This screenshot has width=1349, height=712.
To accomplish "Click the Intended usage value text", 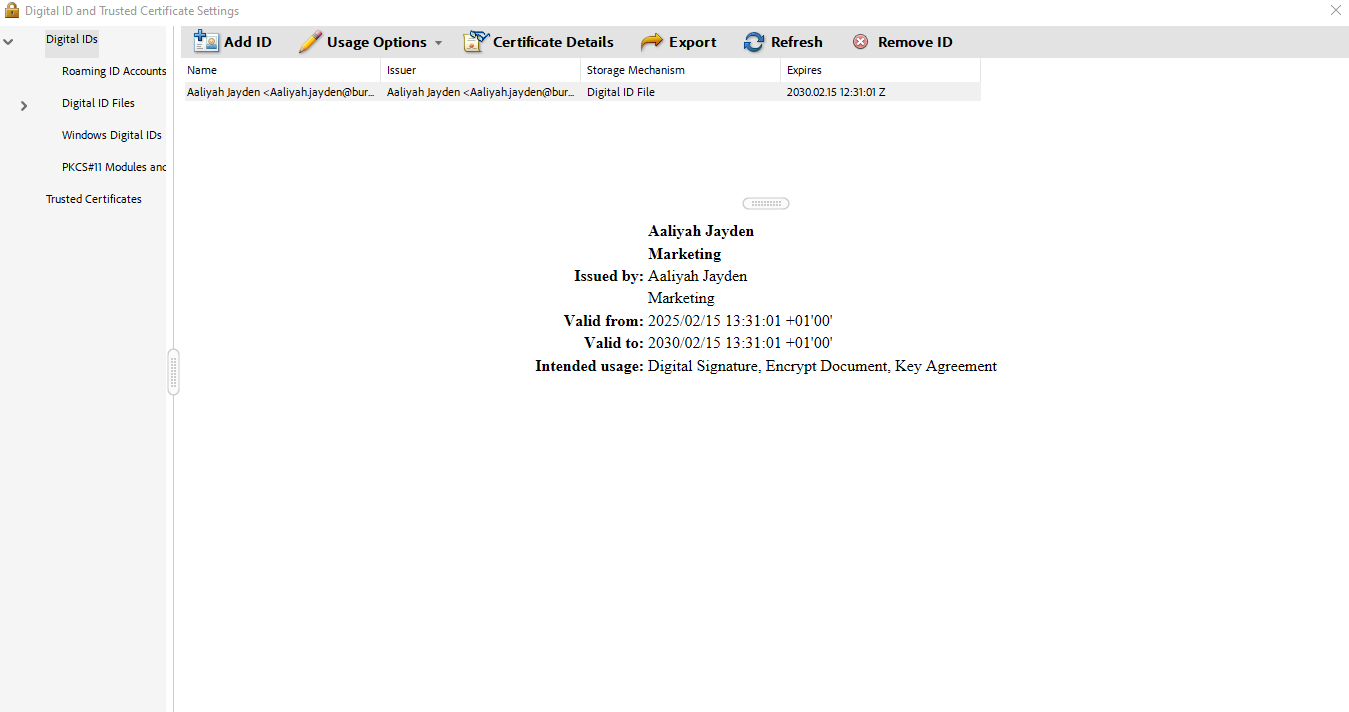I will click(822, 366).
